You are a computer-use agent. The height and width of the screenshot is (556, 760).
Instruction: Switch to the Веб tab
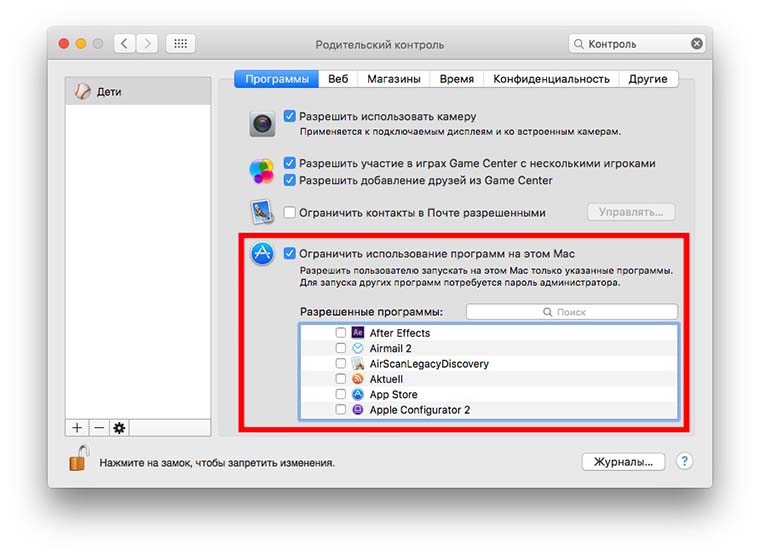[338, 79]
